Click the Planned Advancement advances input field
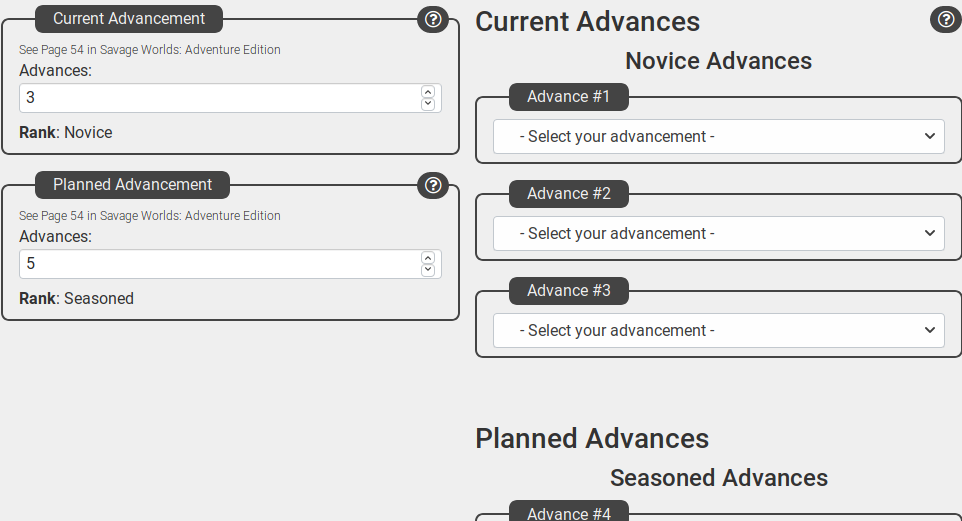The height and width of the screenshot is (521, 962). click(x=230, y=264)
